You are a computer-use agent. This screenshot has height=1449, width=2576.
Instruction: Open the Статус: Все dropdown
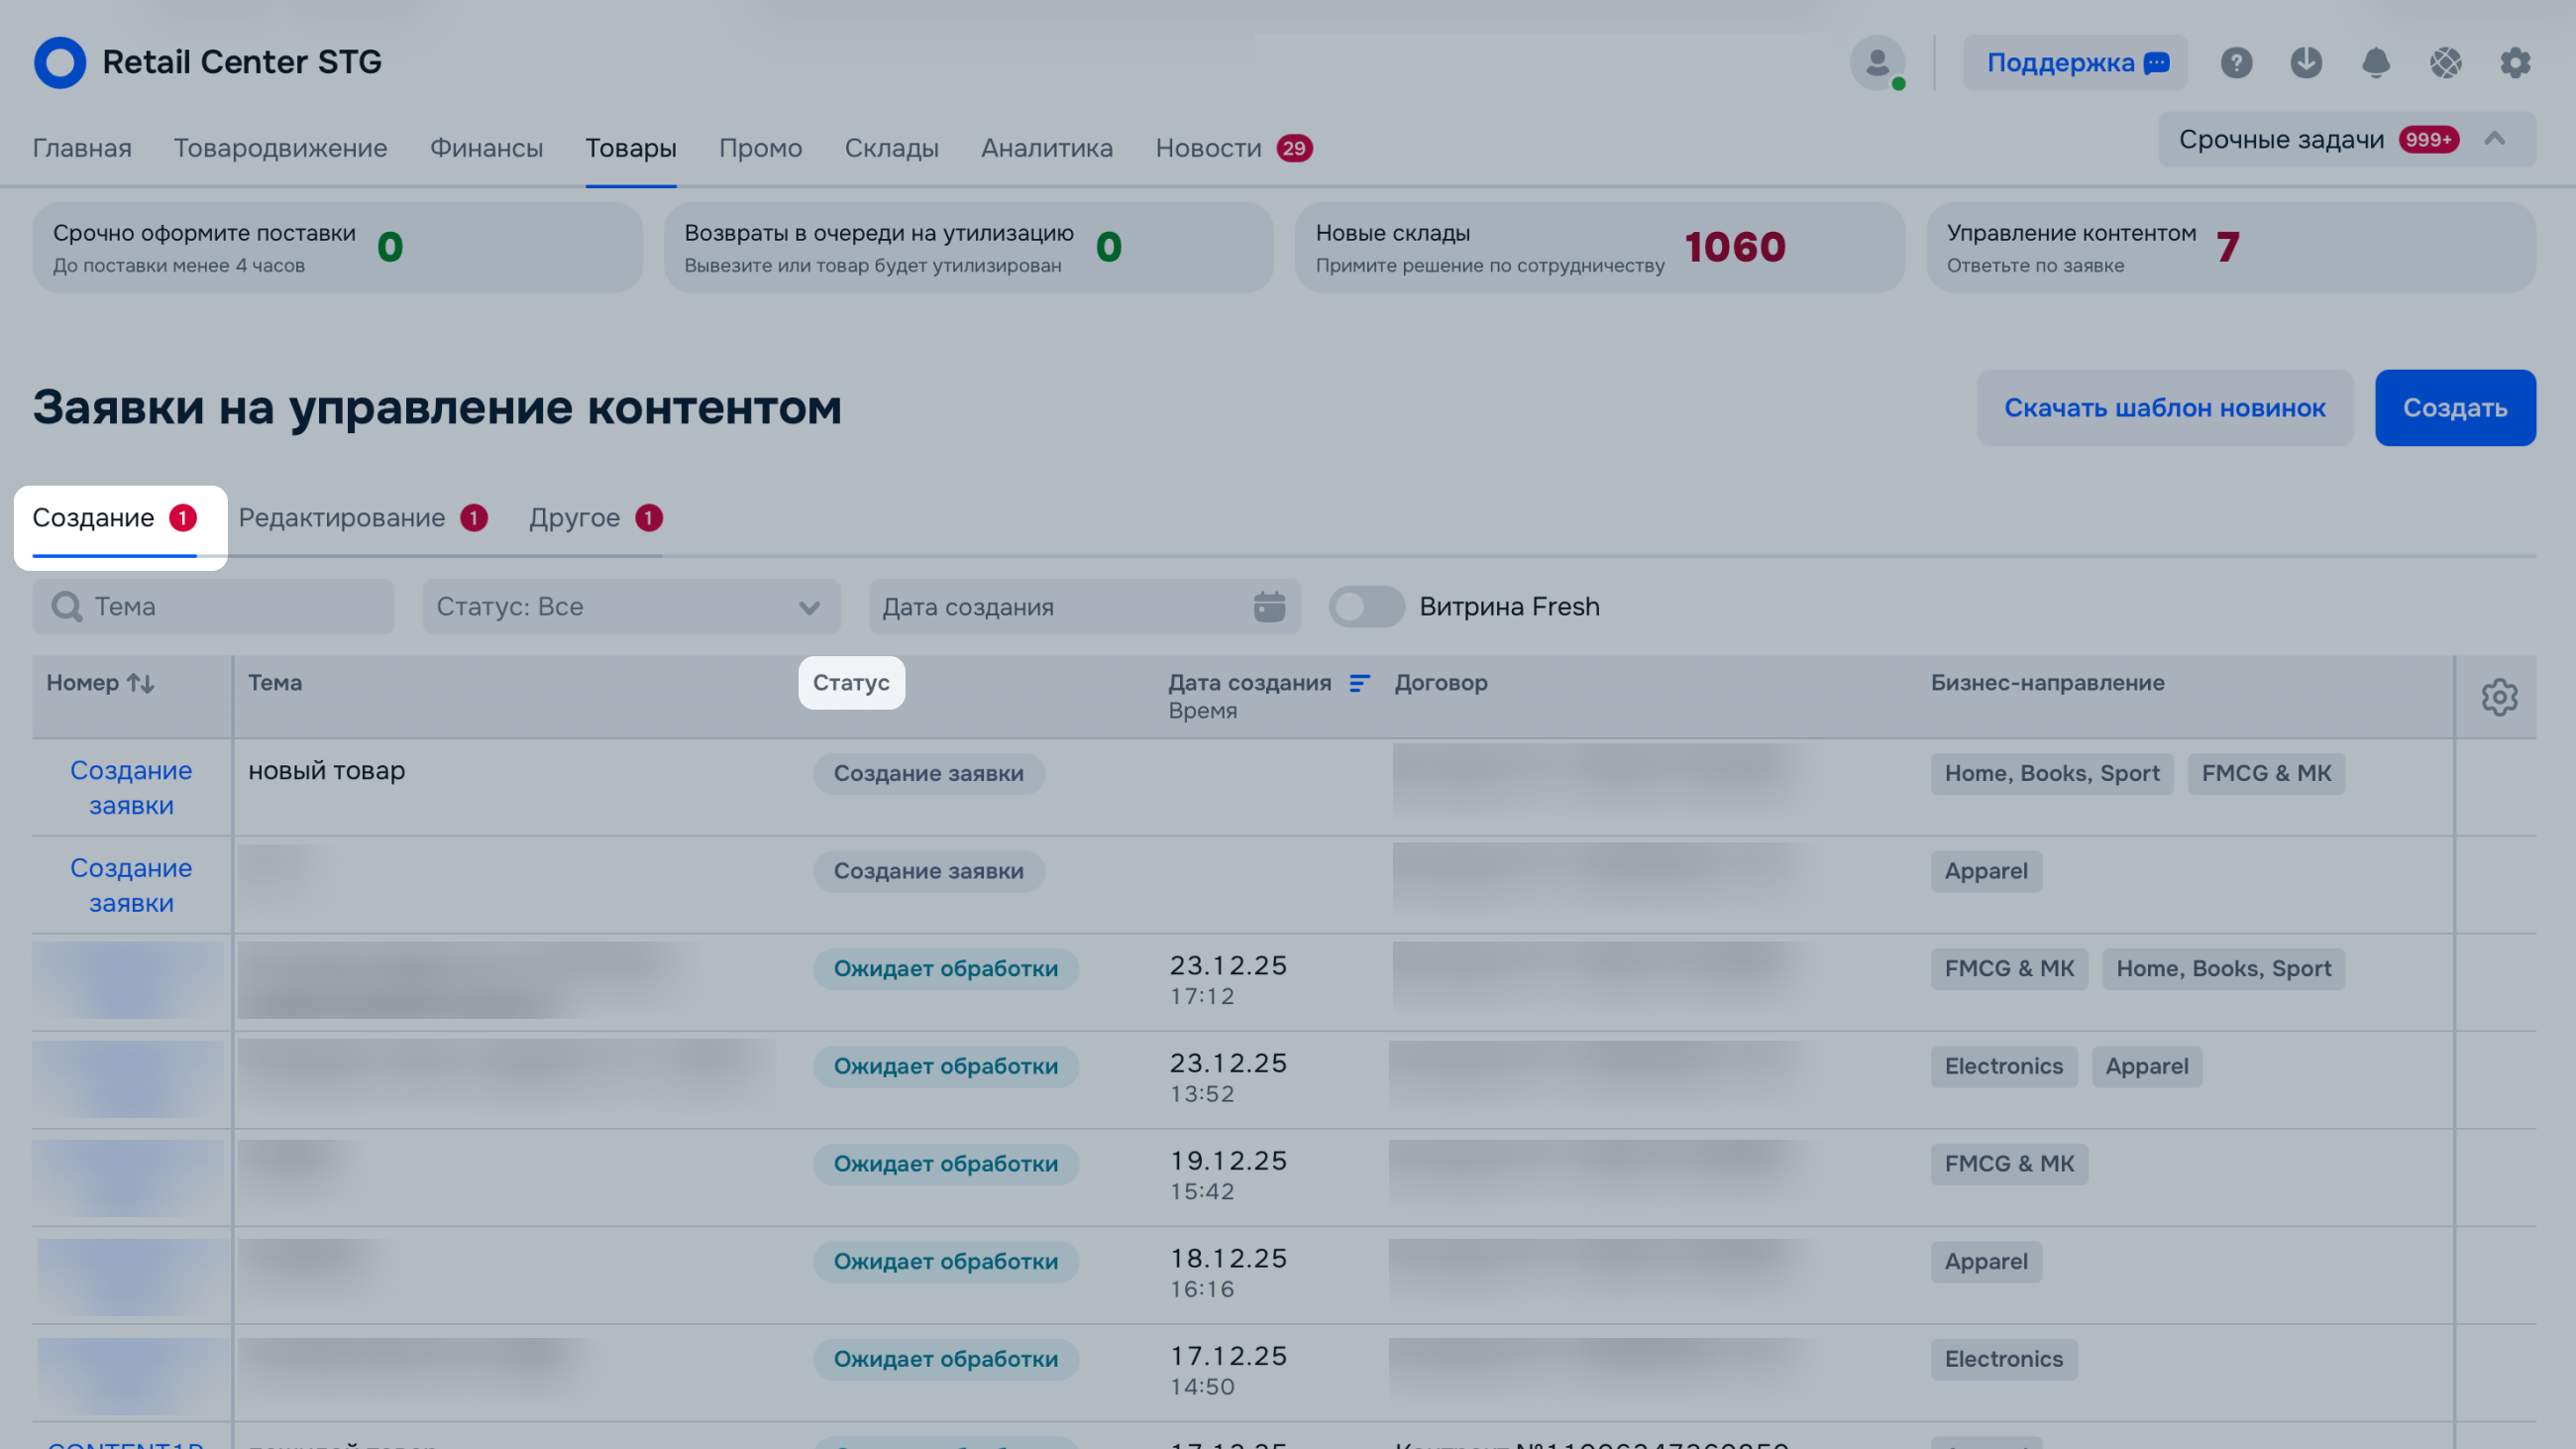630,606
